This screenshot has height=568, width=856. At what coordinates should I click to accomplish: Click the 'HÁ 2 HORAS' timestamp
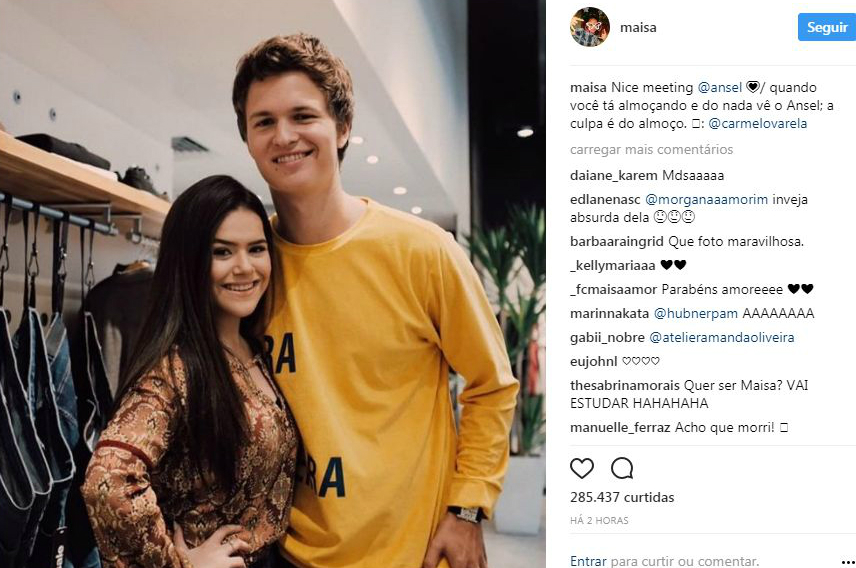click(599, 520)
